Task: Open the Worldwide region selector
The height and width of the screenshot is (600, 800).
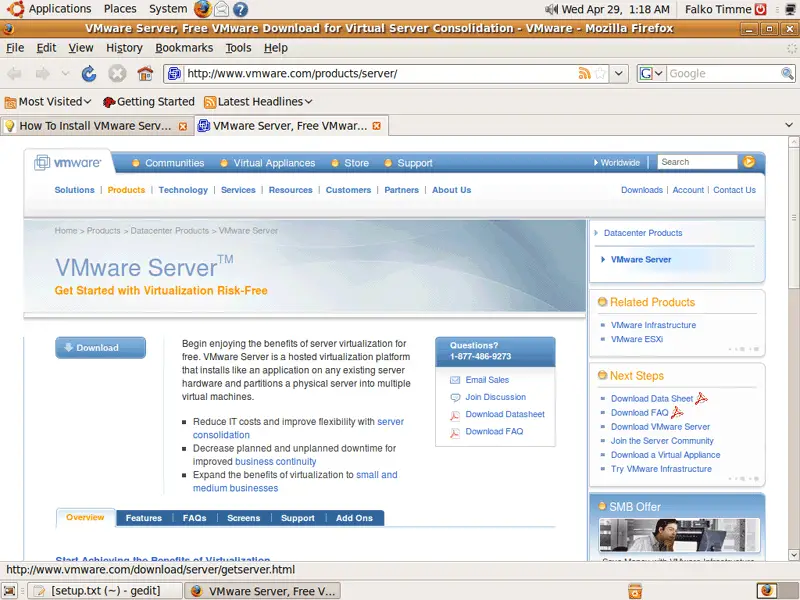Action: [617, 162]
